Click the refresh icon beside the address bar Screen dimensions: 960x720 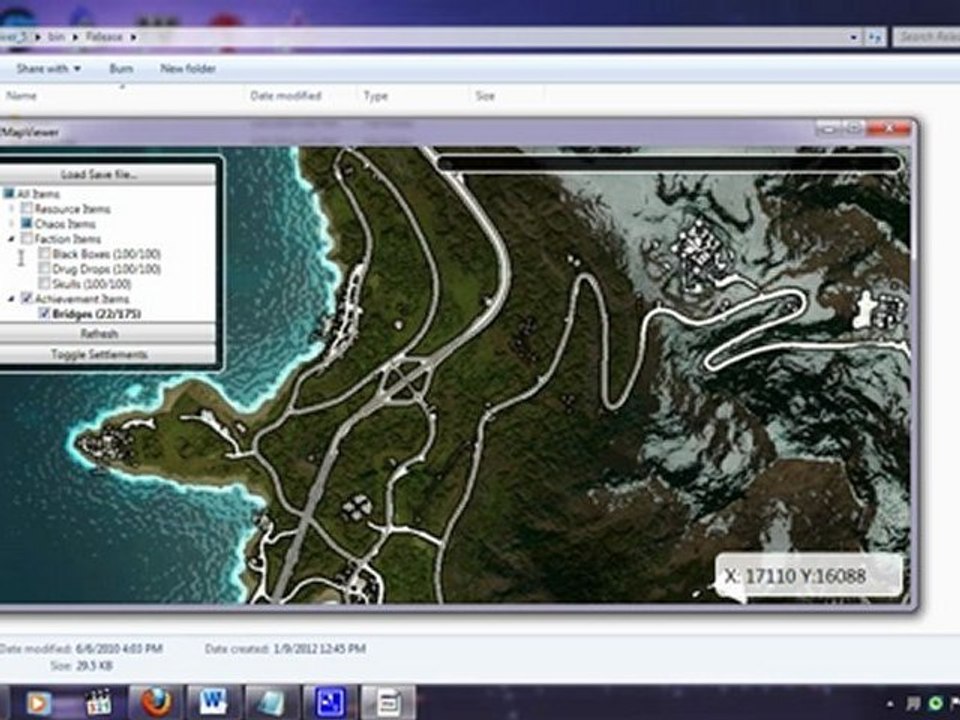pyautogui.click(x=874, y=37)
